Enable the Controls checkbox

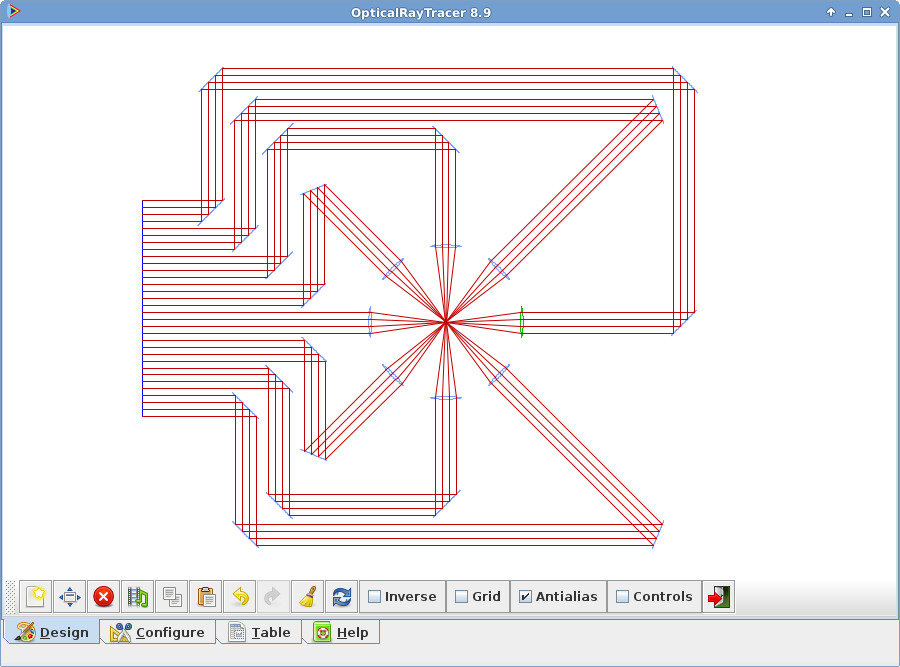coord(624,596)
